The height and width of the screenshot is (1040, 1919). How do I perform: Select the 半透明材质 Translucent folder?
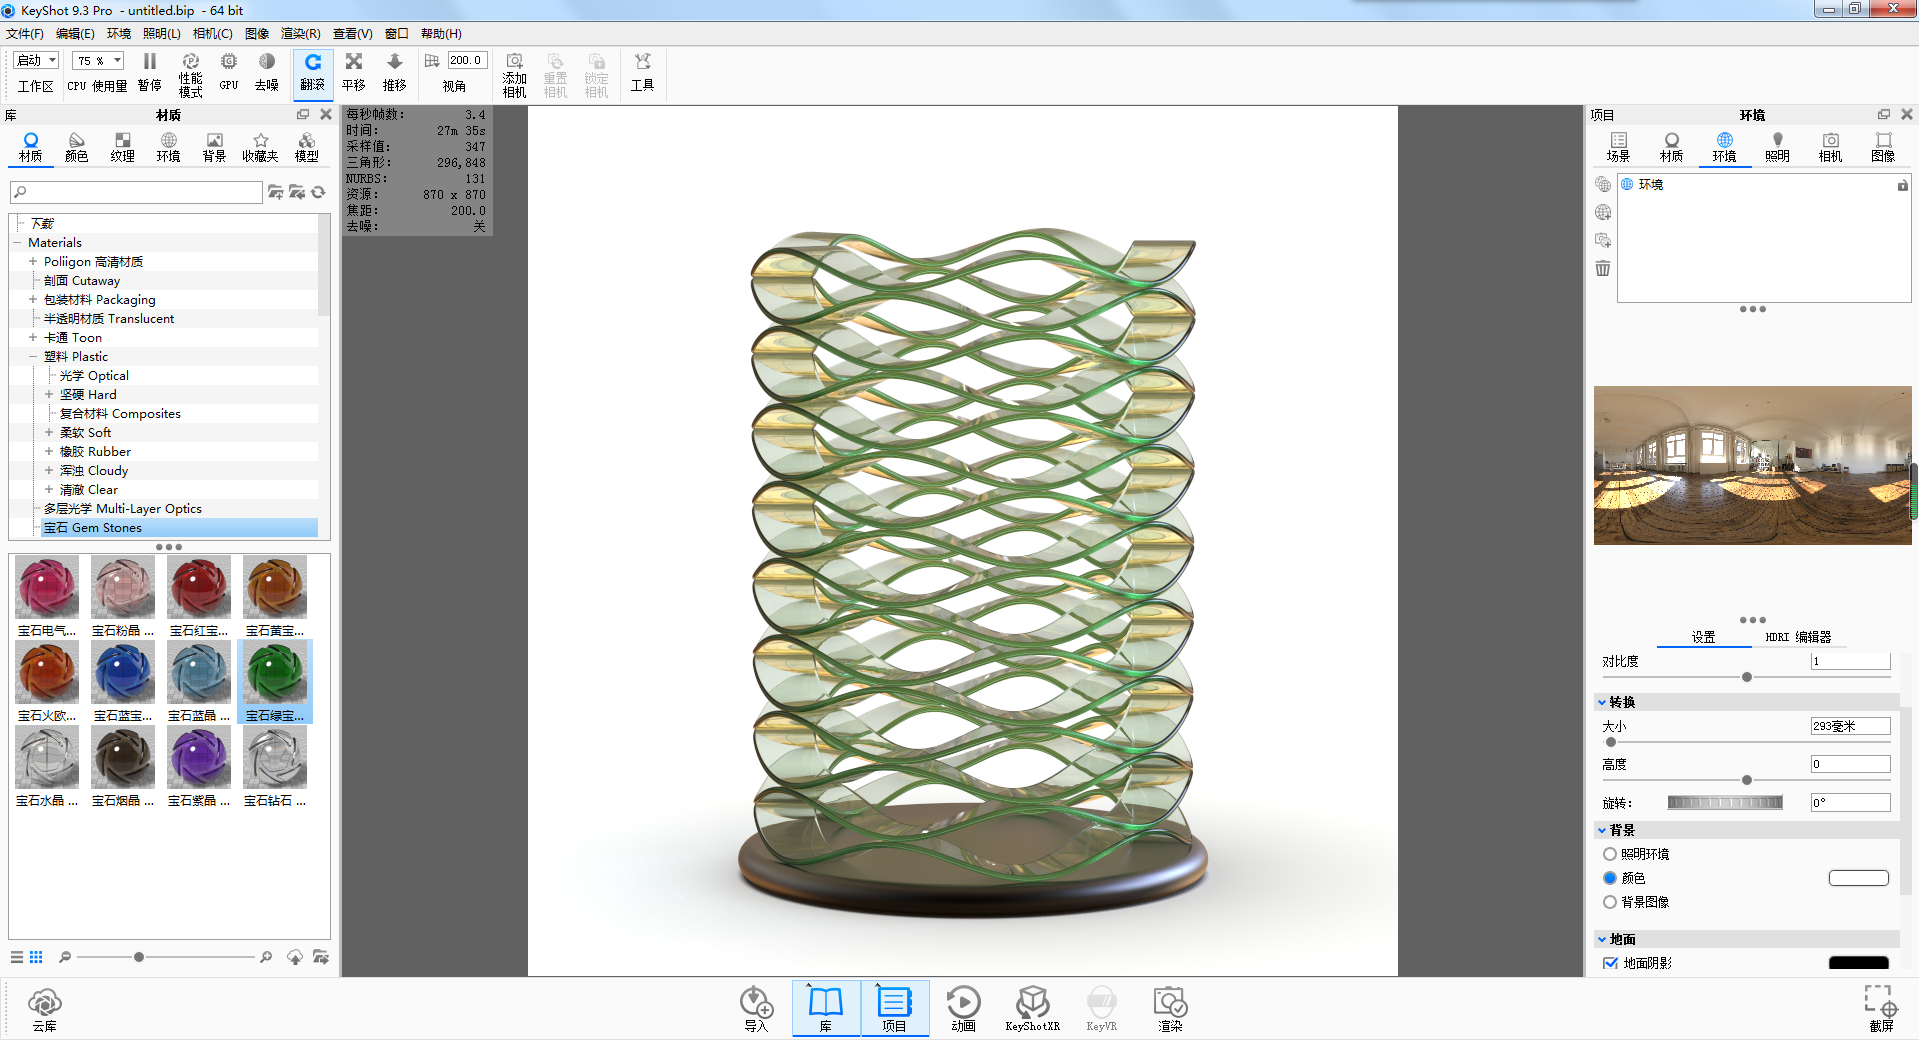[109, 319]
